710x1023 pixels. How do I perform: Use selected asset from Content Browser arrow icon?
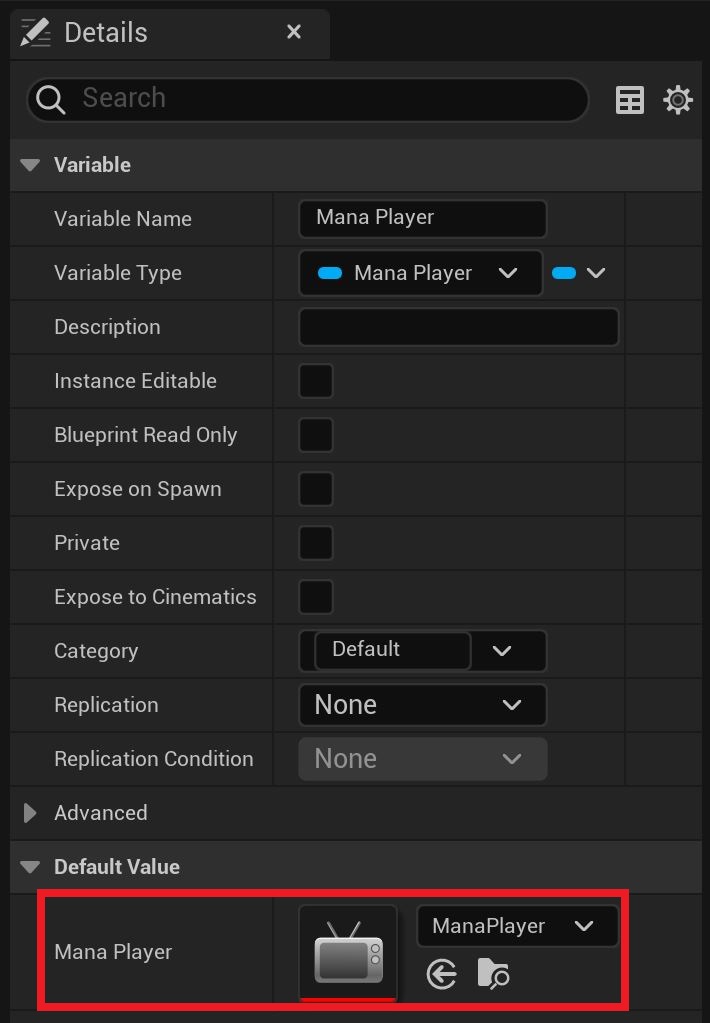[441, 974]
